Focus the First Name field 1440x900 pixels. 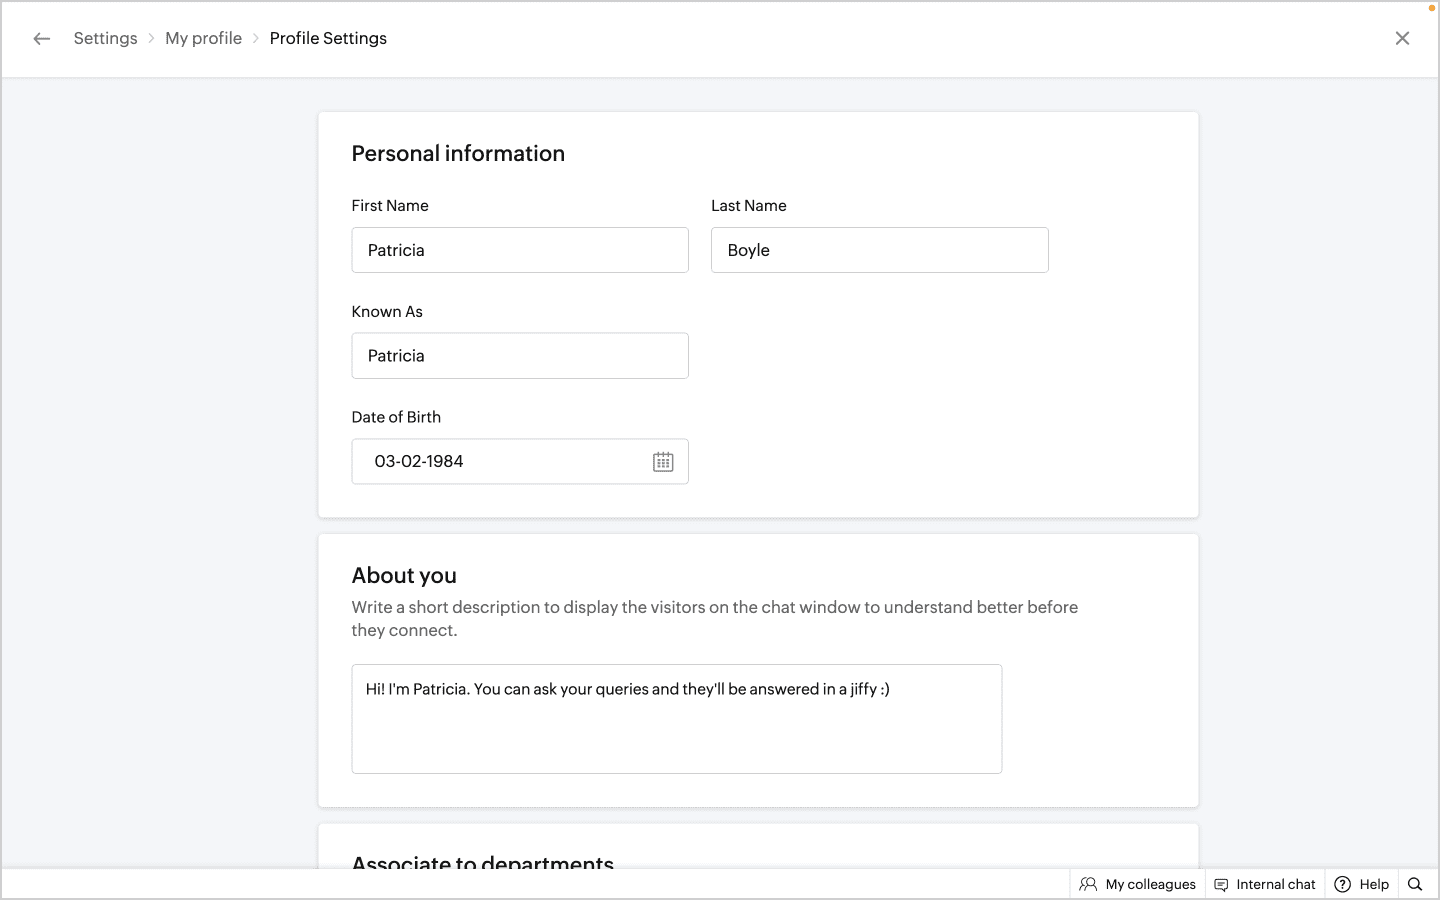tap(520, 250)
